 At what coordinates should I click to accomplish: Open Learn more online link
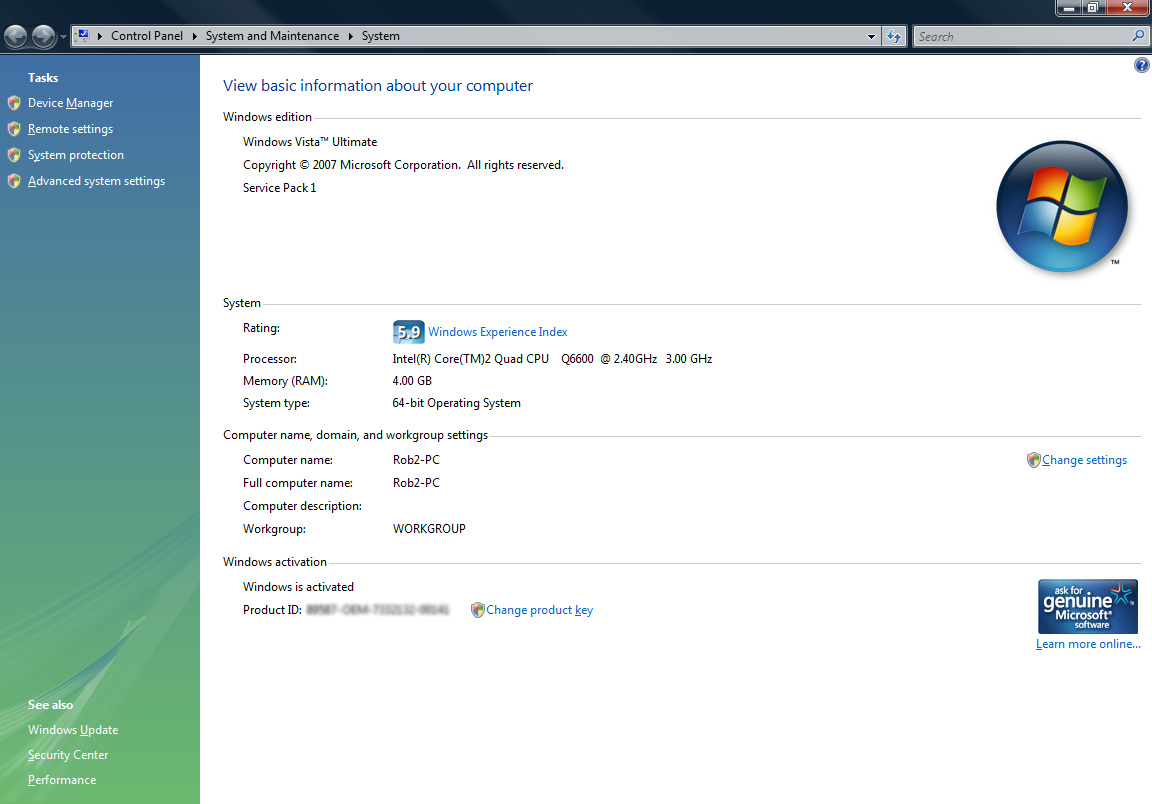coord(1088,644)
